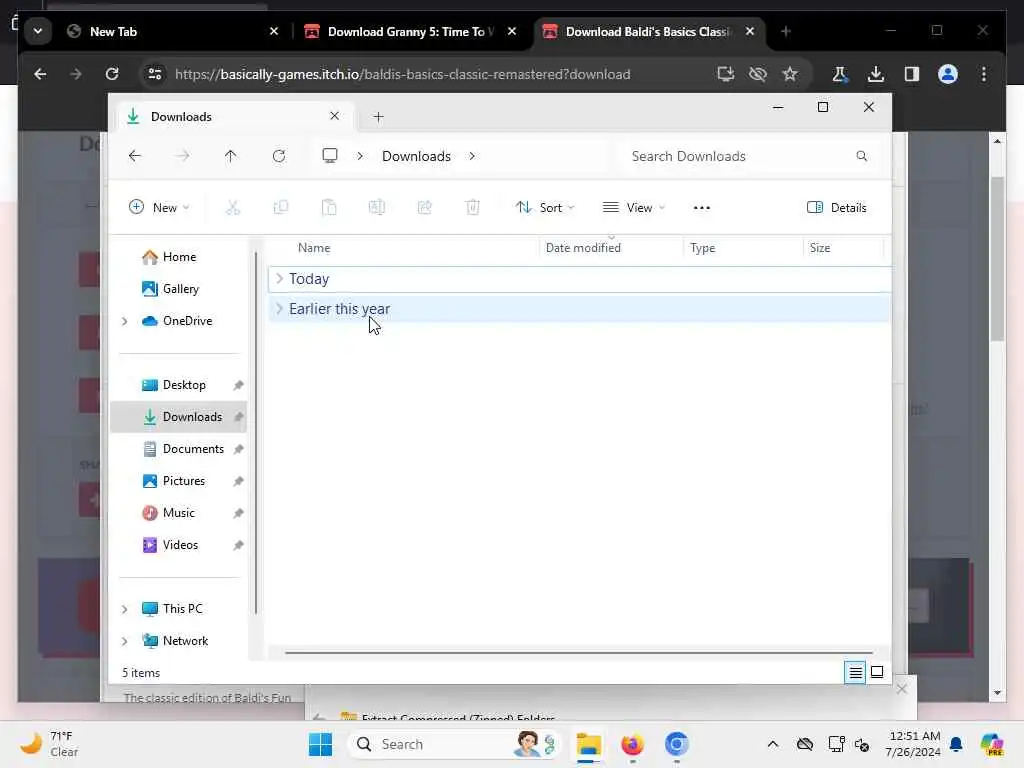Expand Network in navigation pane
Screen dimensions: 1024x768
[x=124, y=641]
